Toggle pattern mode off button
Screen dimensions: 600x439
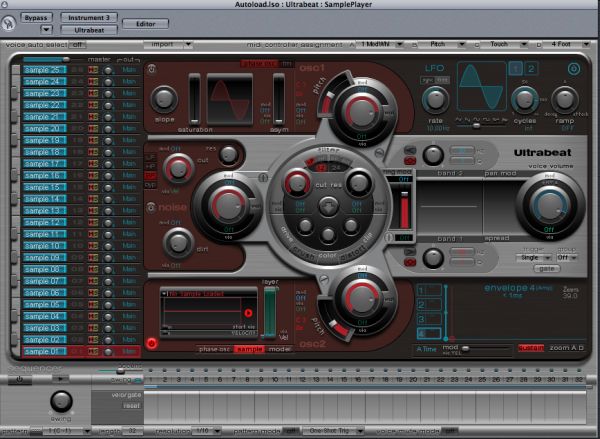(290, 431)
